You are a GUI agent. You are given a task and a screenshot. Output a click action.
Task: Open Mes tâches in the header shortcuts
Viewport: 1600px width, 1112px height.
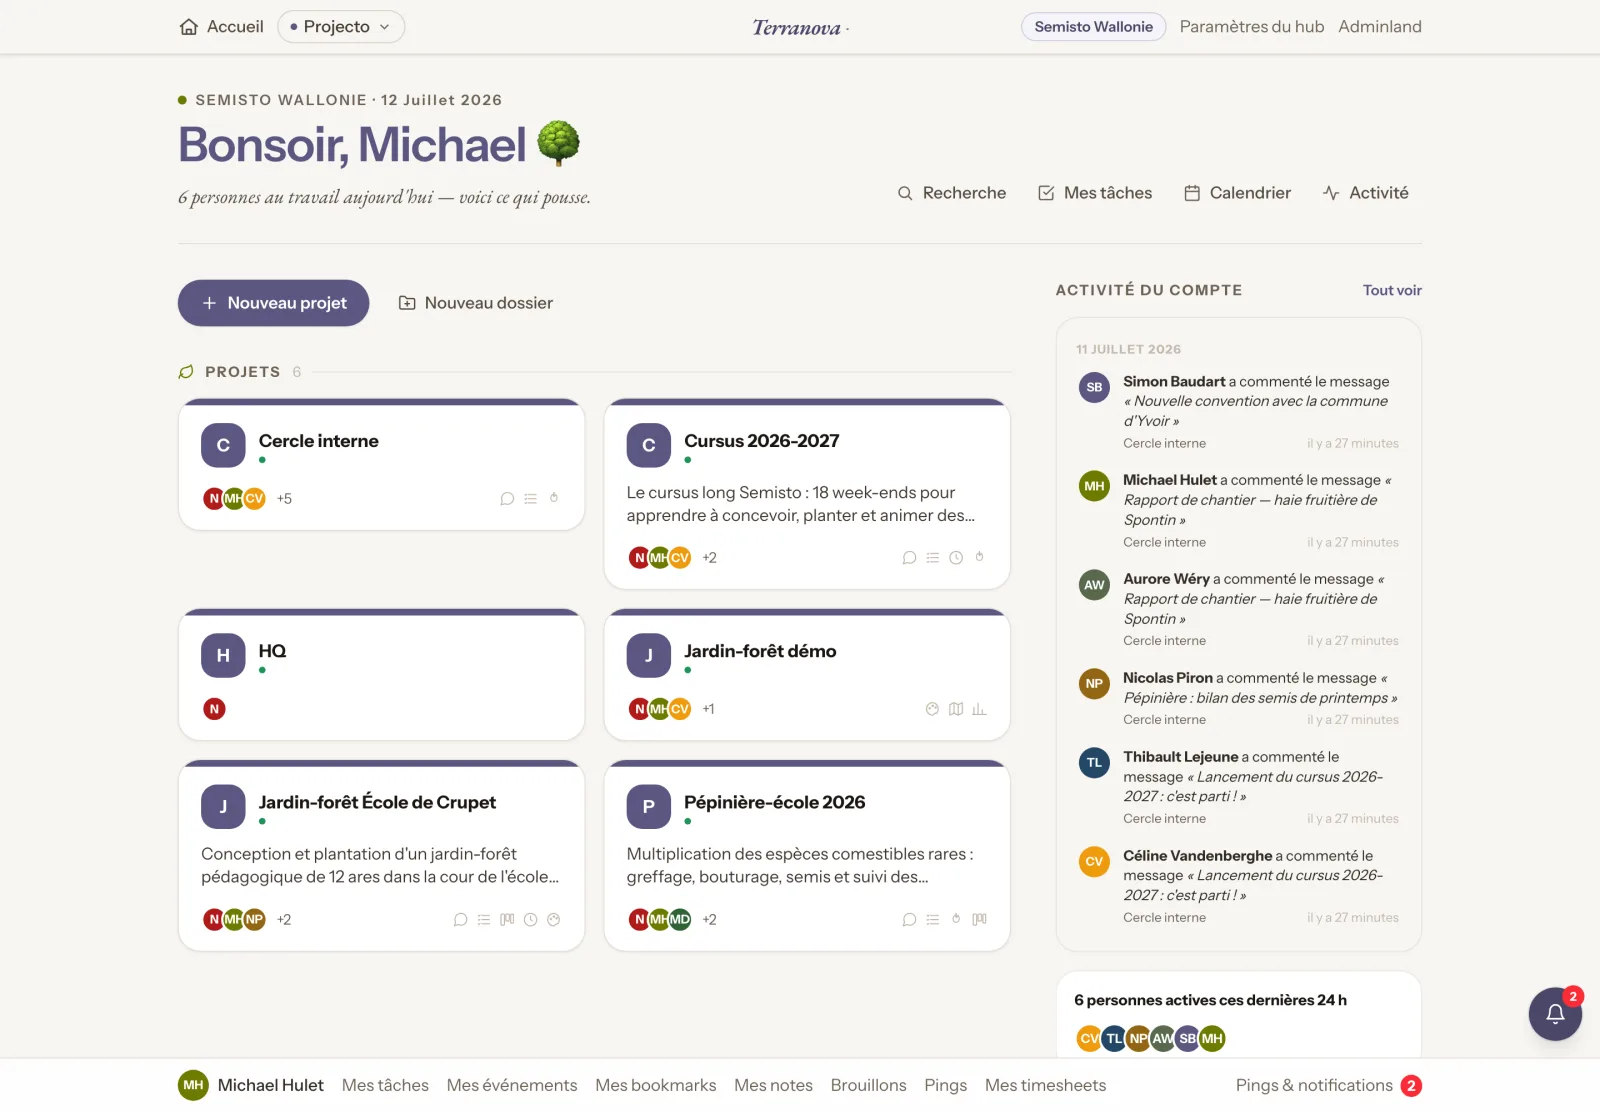point(1095,193)
